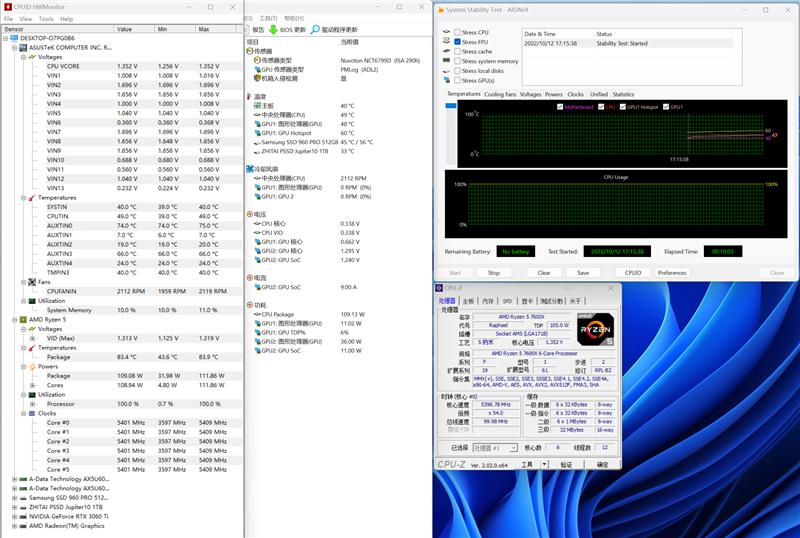Viewport: 800px width, 538px height.
Task: Click the blue graph scale slider handle
Action: point(451,106)
